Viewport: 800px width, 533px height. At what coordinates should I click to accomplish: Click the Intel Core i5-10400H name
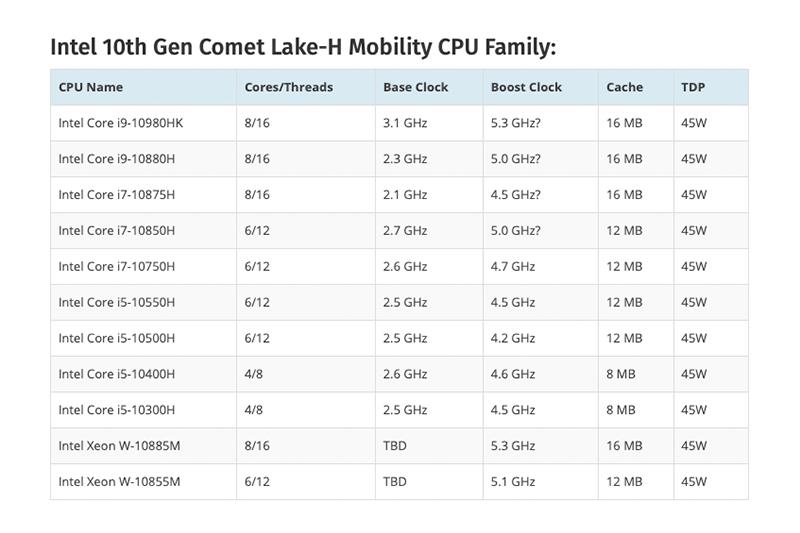116,374
